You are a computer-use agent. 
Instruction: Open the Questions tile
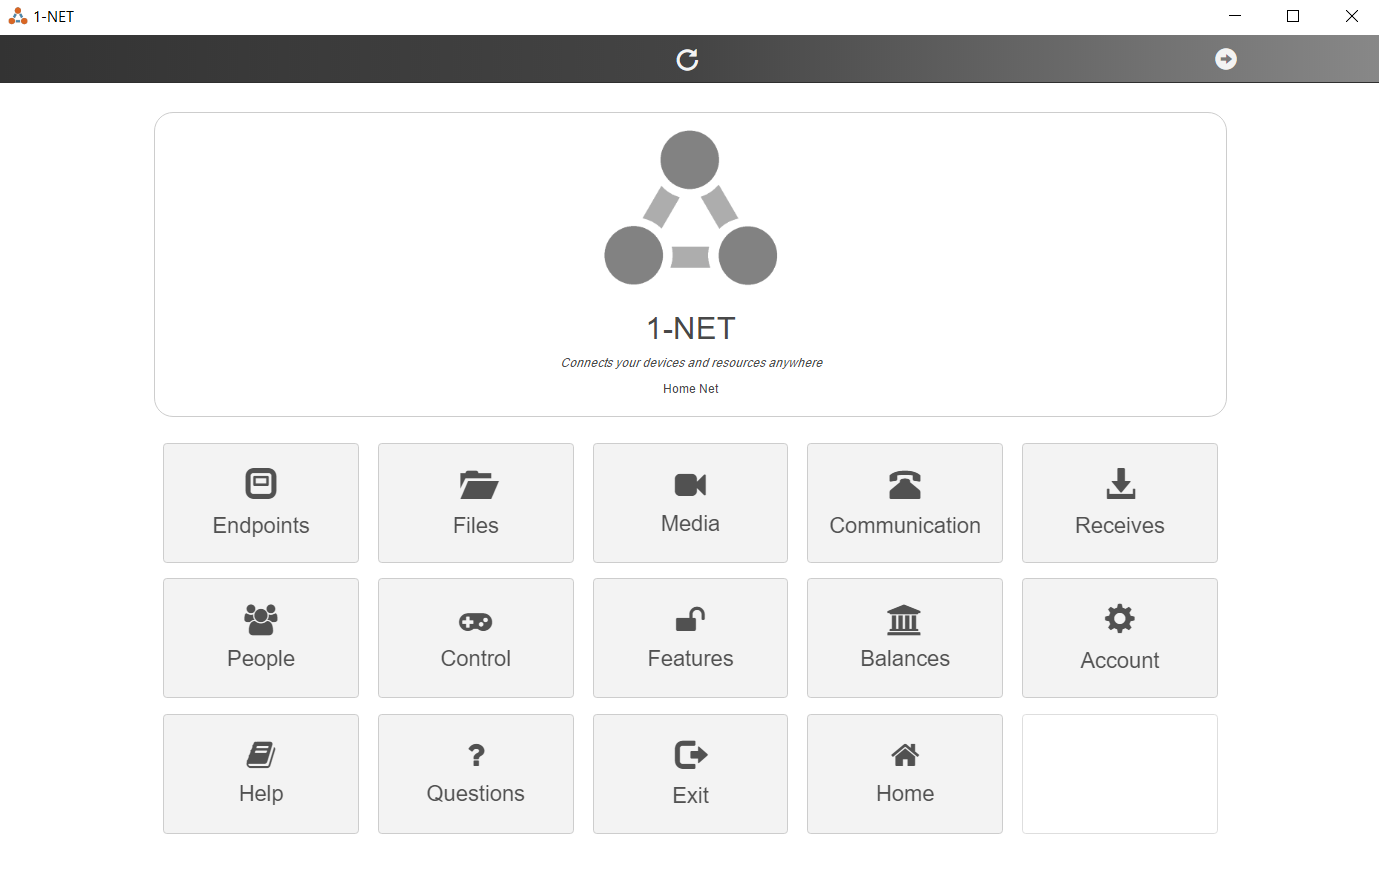(476, 773)
